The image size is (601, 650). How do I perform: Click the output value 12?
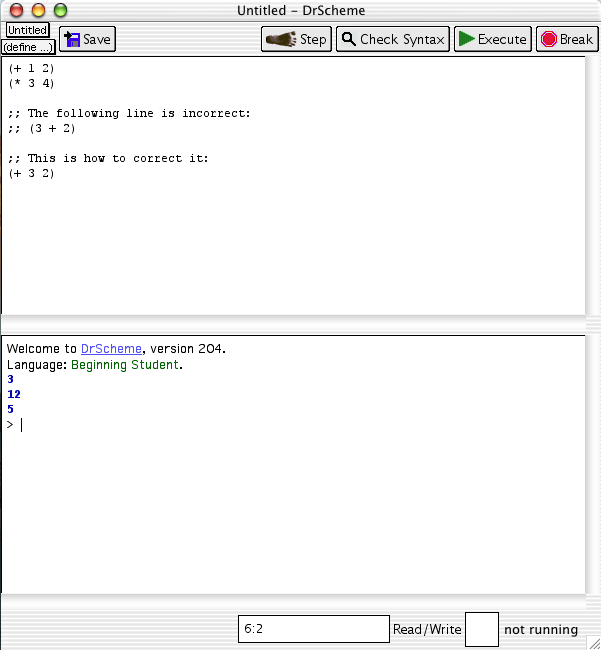point(14,394)
